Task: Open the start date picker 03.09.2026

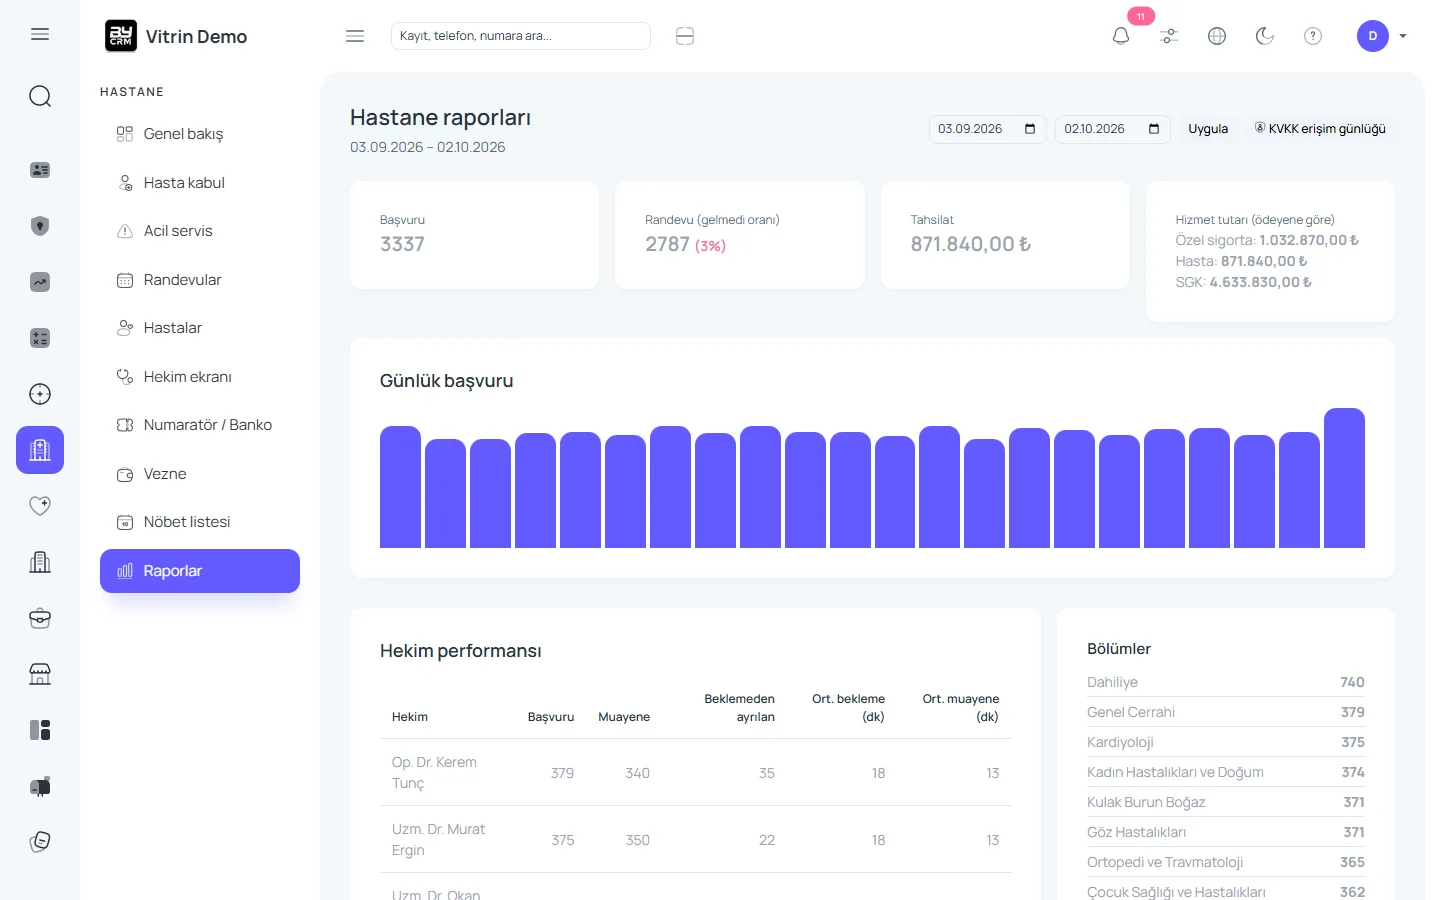Action: 988,129
